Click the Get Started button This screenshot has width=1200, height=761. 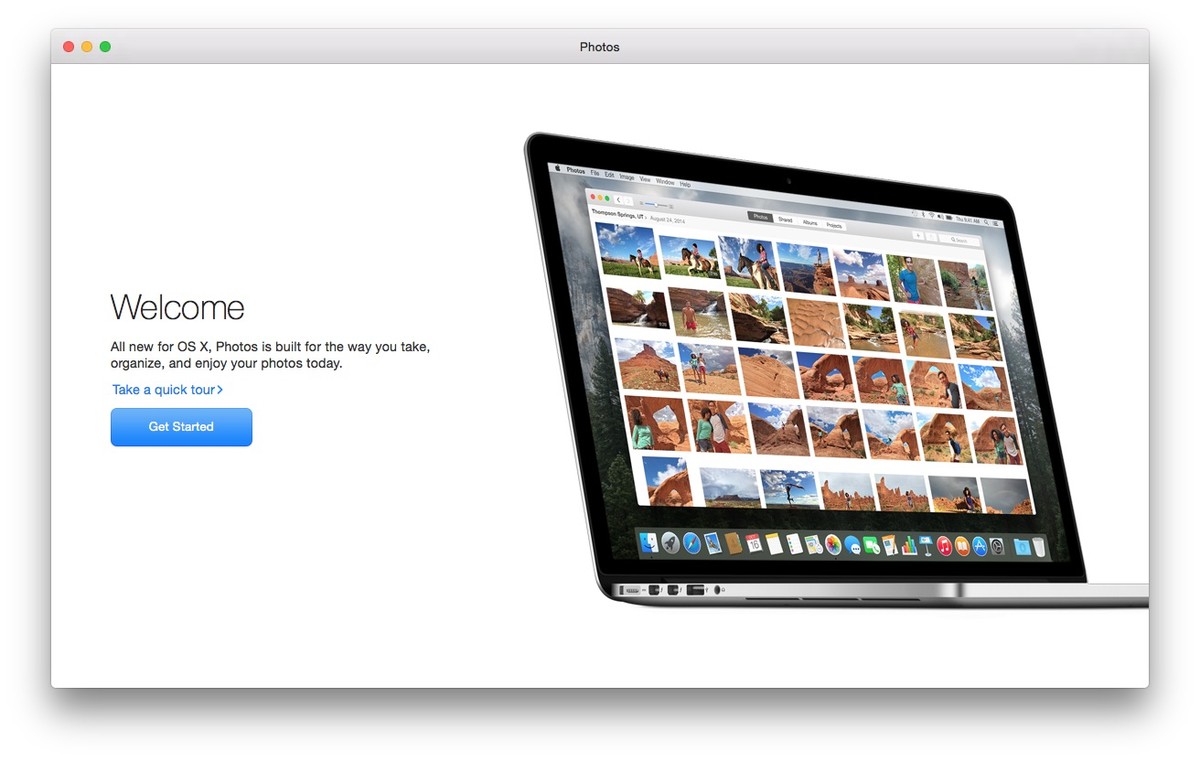coord(181,427)
